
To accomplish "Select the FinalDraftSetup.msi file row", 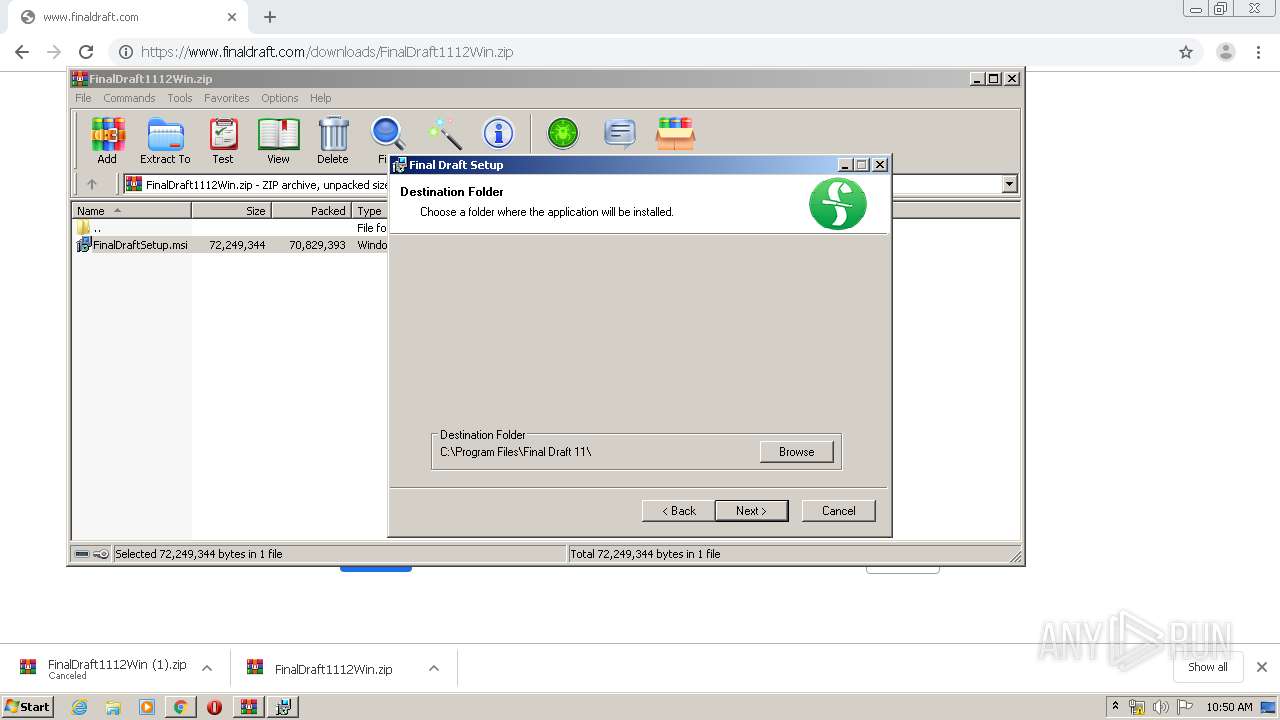I will 230,245.
